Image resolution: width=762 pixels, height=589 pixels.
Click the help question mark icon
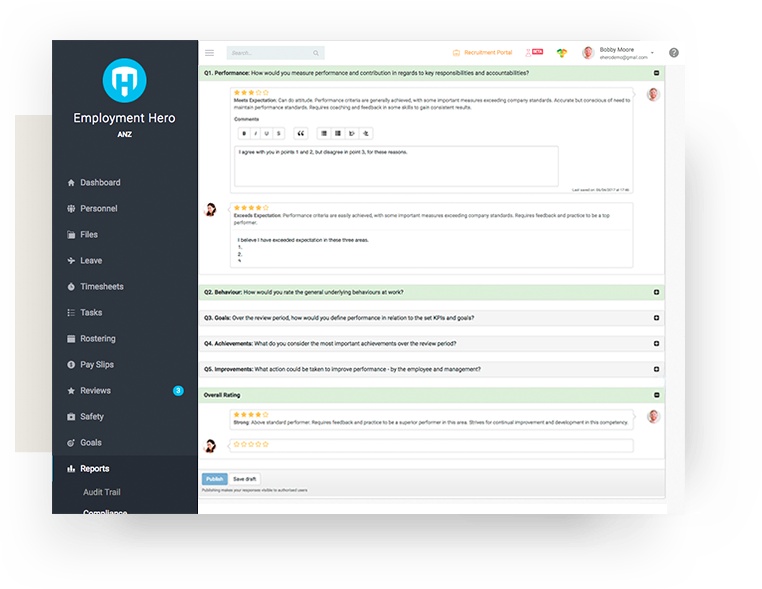[x=674, y=52]
